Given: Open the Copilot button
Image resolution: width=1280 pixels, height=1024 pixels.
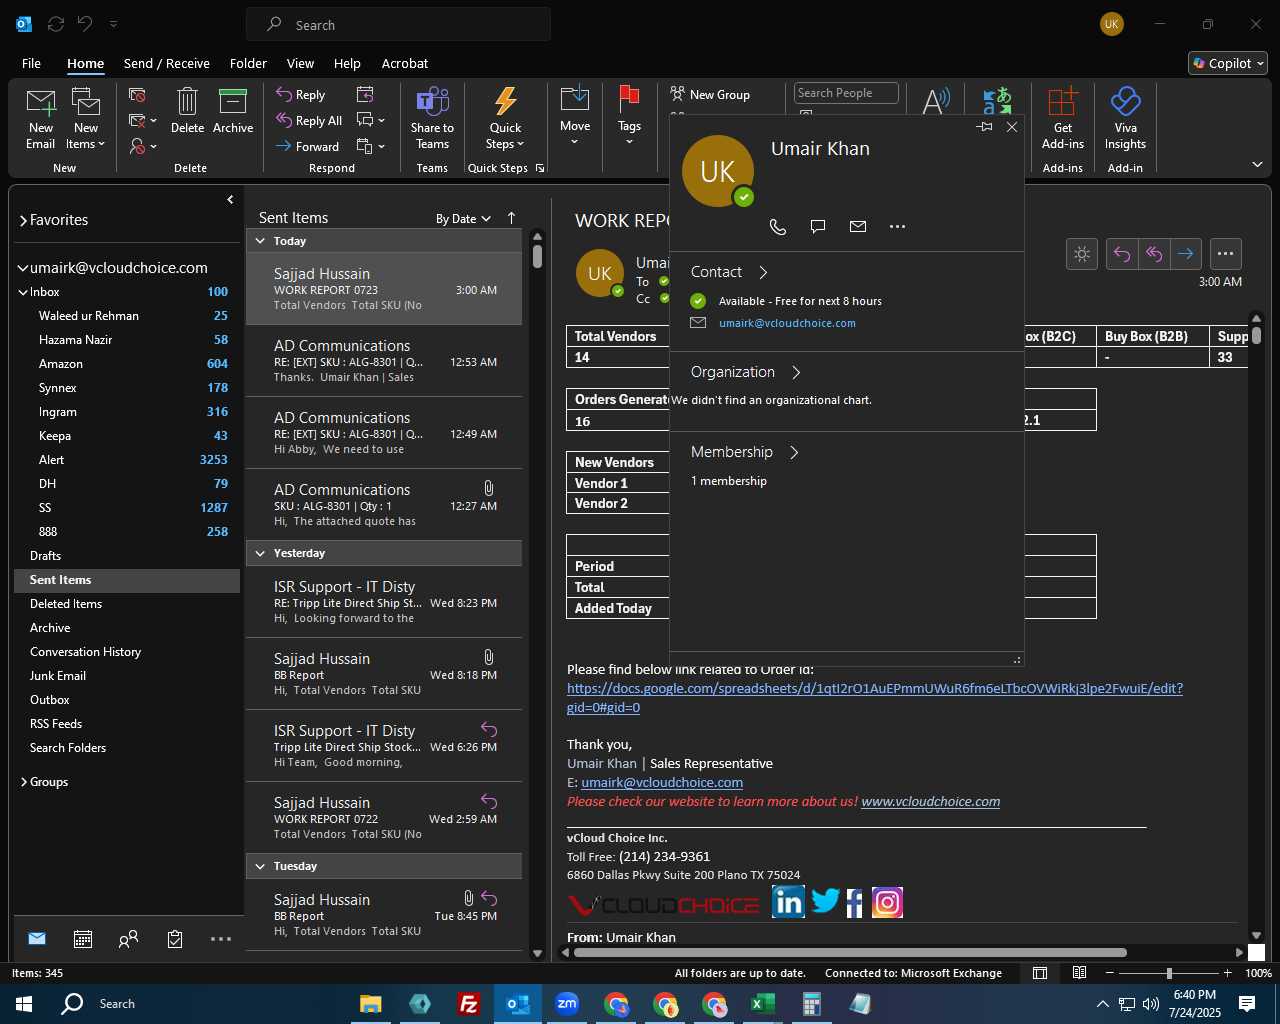Looking at the screenshot, I should tap(1228, 63).
